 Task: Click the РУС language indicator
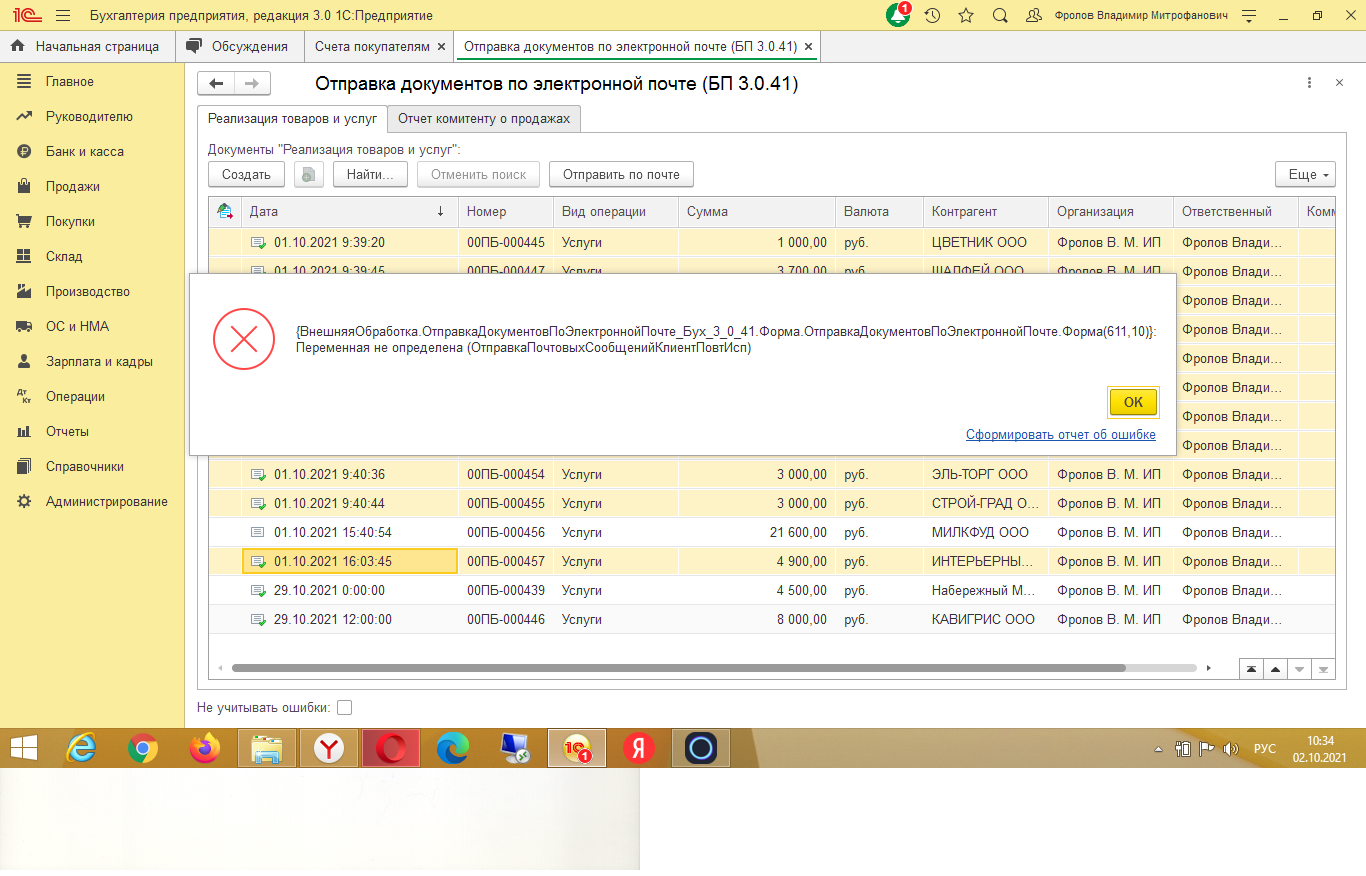tap(1265, 749)
